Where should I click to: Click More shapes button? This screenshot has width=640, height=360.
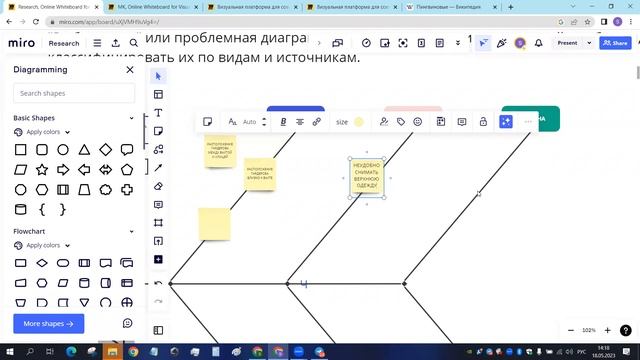(49, 324)
